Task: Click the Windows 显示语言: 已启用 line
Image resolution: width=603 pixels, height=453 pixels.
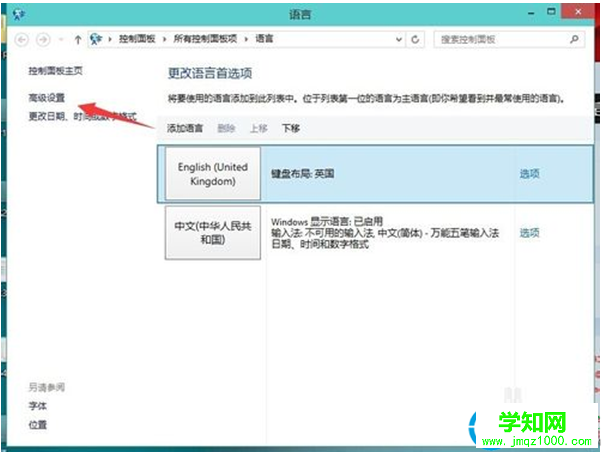Action: pos(327,222)
